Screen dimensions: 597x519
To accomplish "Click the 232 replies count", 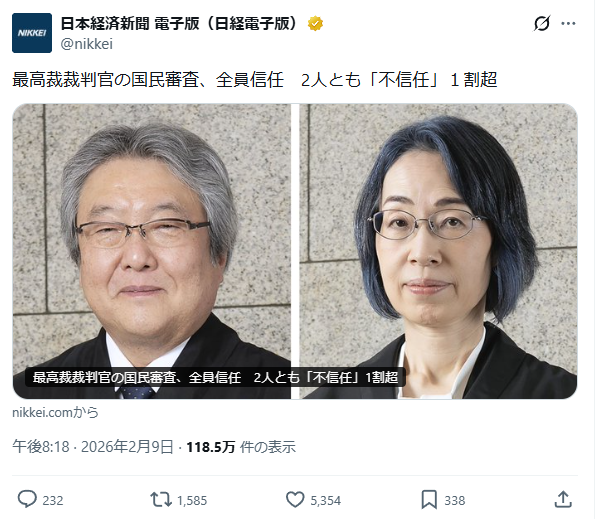I will [53, 500].
